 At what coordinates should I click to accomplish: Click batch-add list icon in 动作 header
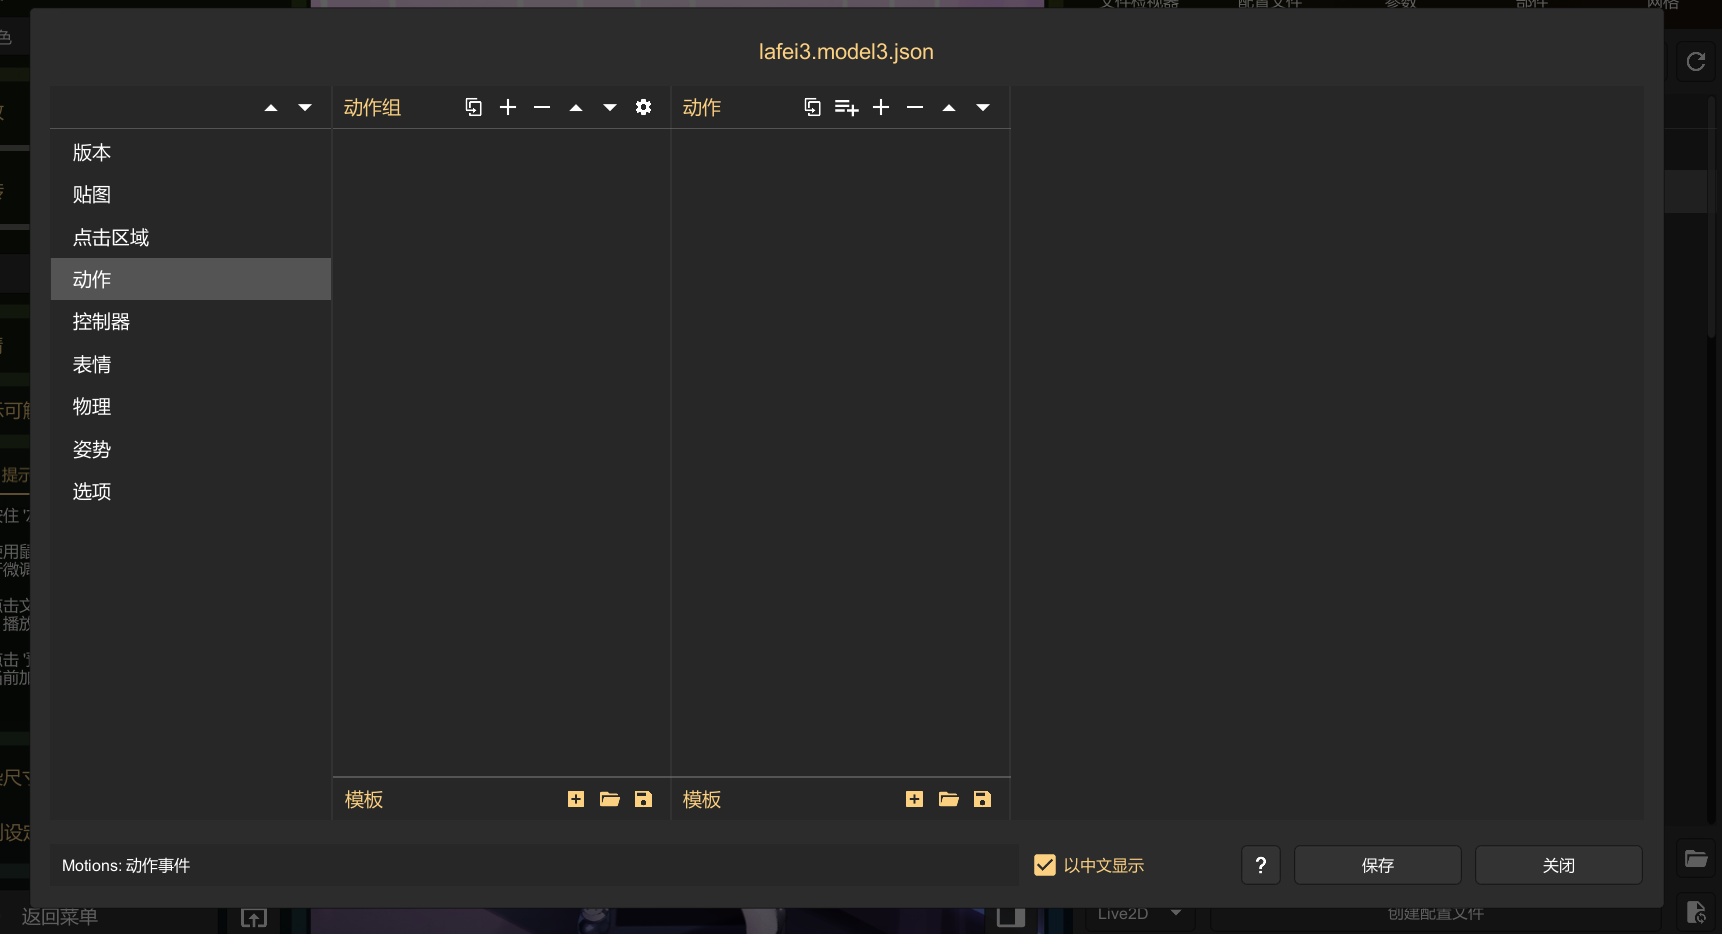pos(846,107)
